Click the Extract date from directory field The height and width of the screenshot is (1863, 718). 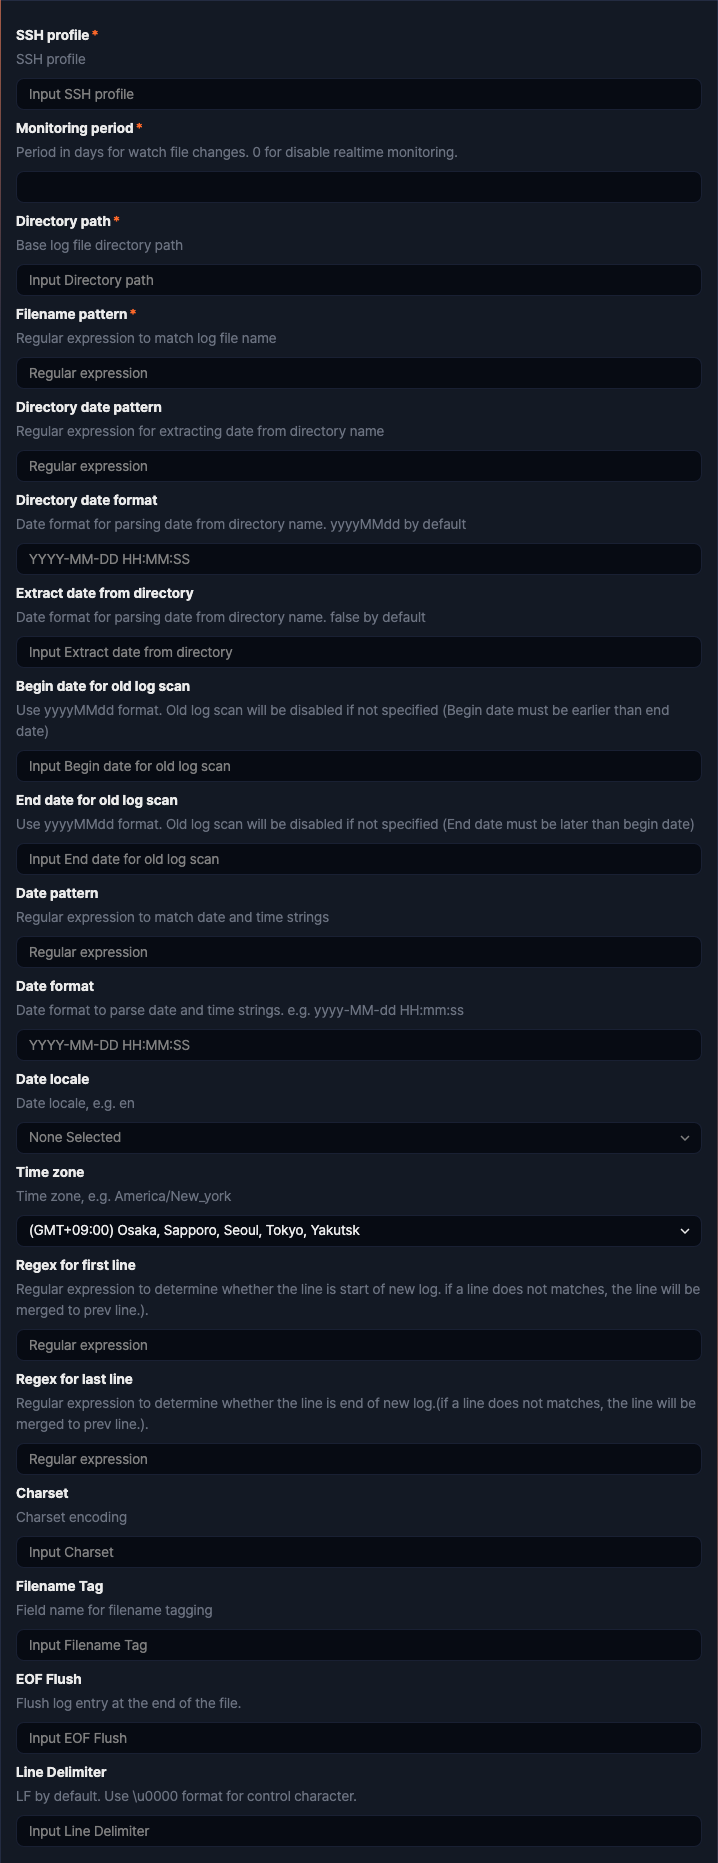(359, 652)
